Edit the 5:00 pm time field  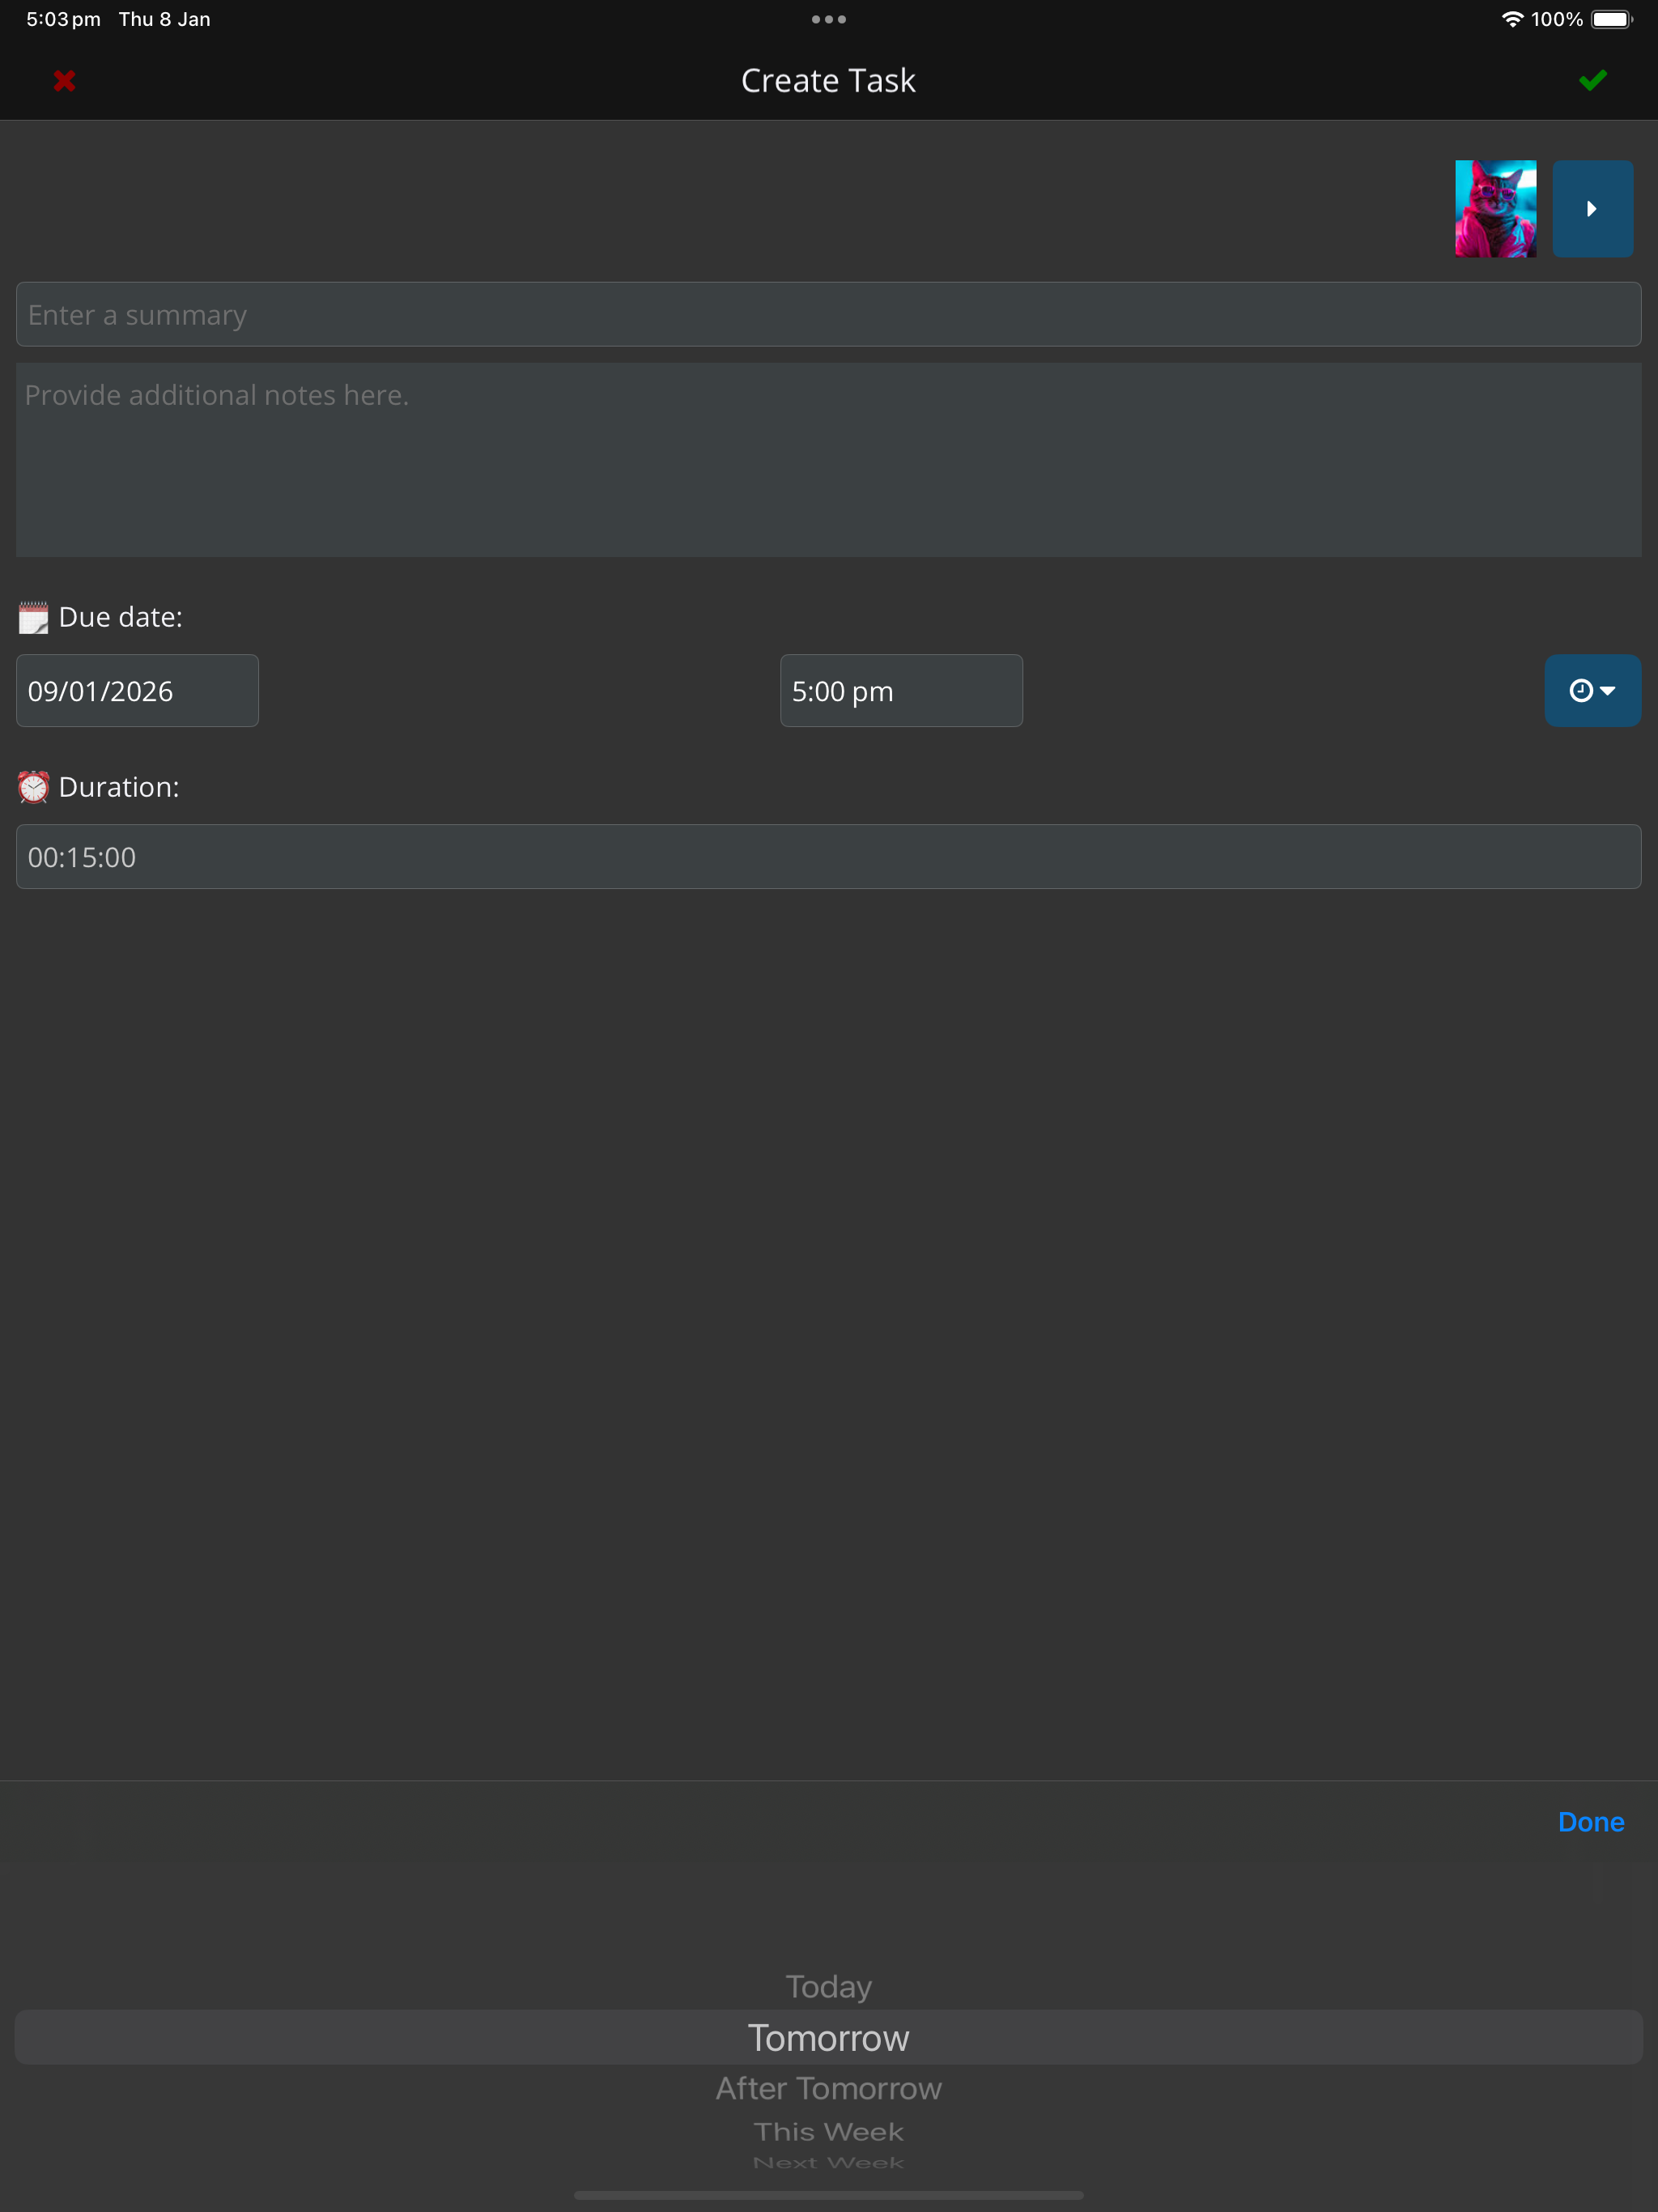point(901,691)
